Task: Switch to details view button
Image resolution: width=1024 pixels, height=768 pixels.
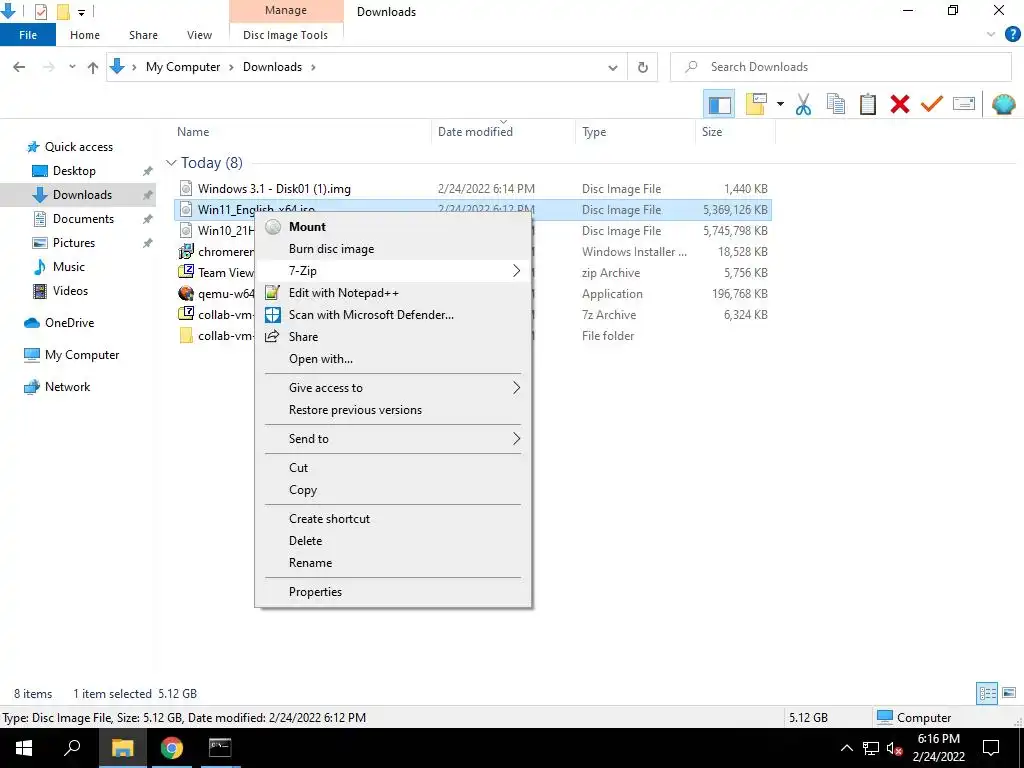Action: pyautogui.click(x=987, y=693)
